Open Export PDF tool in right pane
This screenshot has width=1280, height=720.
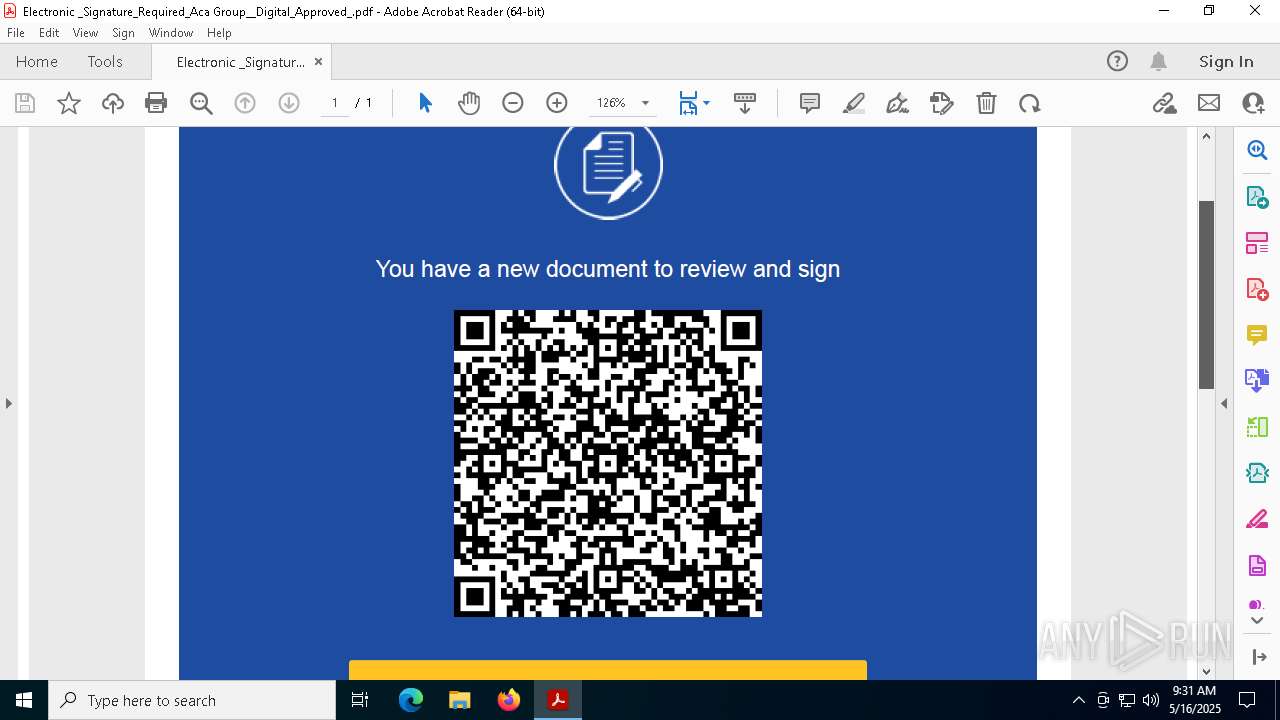[1257, 196]
